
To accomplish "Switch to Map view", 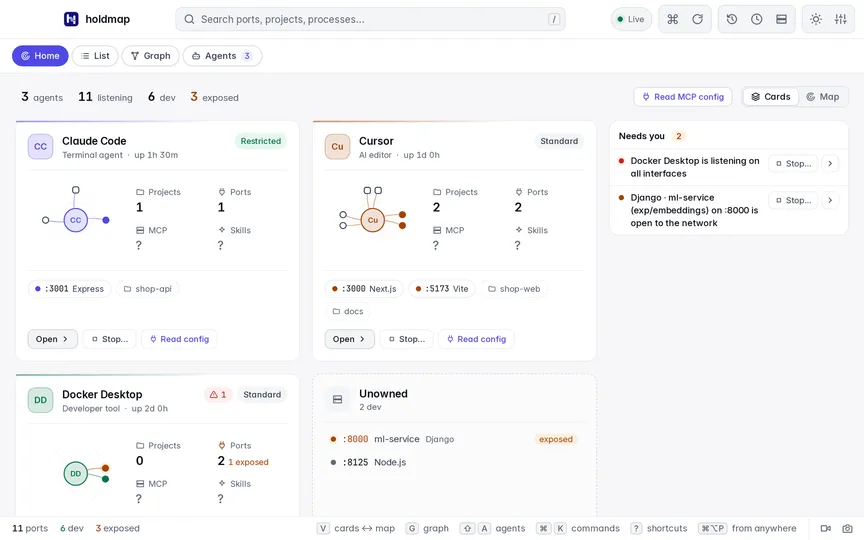I will 823,96.
